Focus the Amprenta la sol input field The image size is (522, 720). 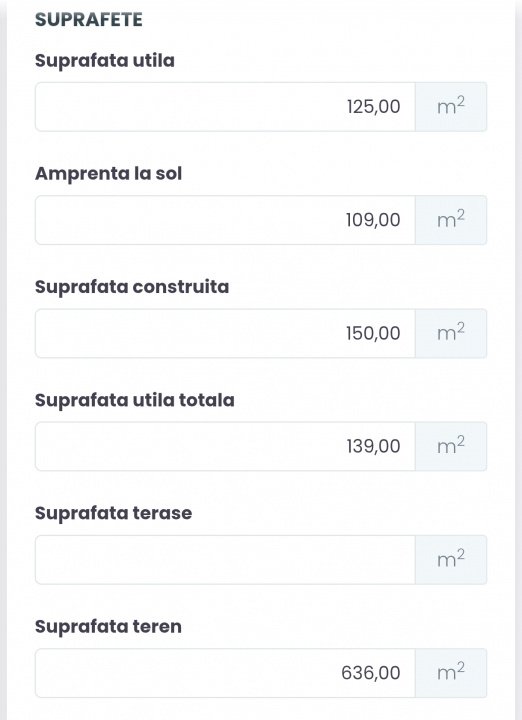pos(225,220)
